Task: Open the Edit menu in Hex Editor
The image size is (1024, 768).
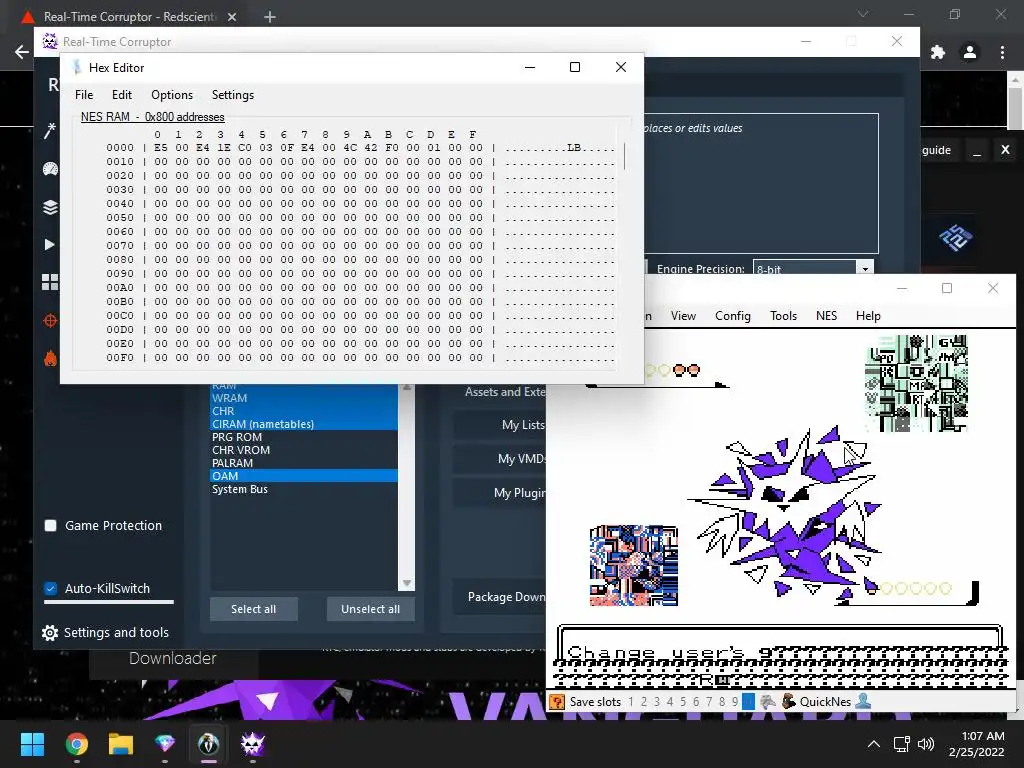Action: click(121, 95)
